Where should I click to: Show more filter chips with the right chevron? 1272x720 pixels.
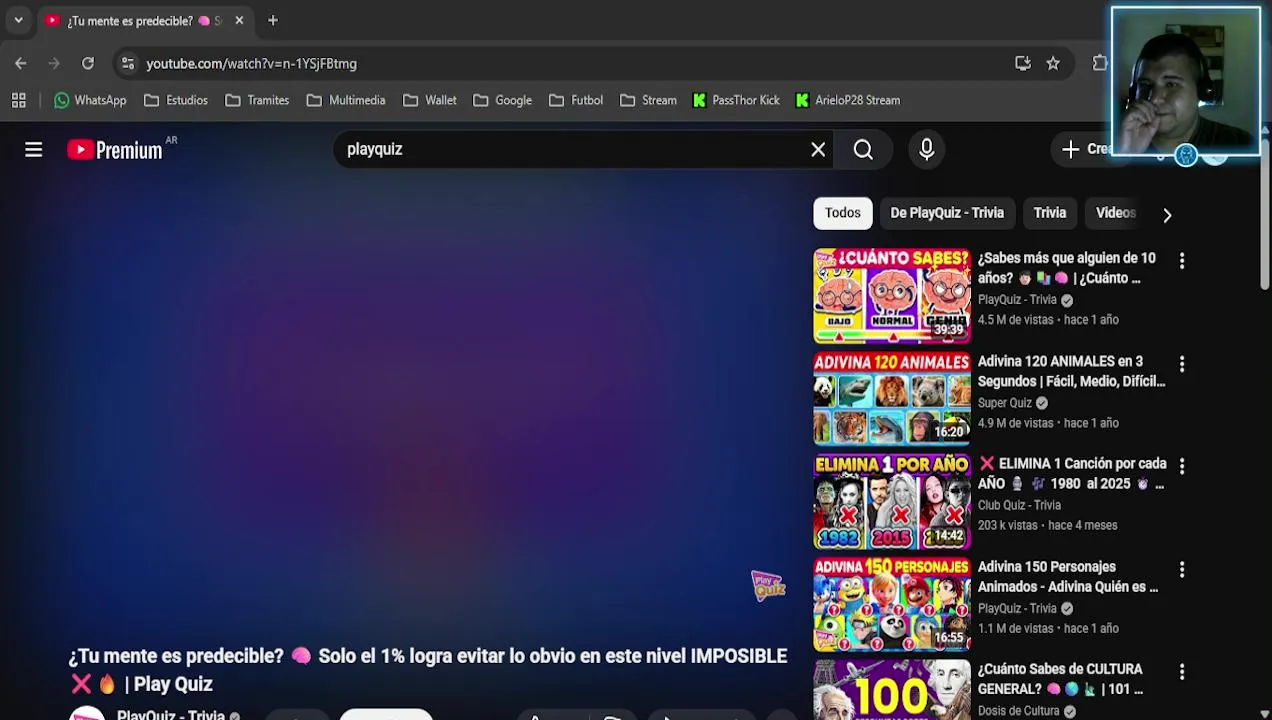point(1167,214)
